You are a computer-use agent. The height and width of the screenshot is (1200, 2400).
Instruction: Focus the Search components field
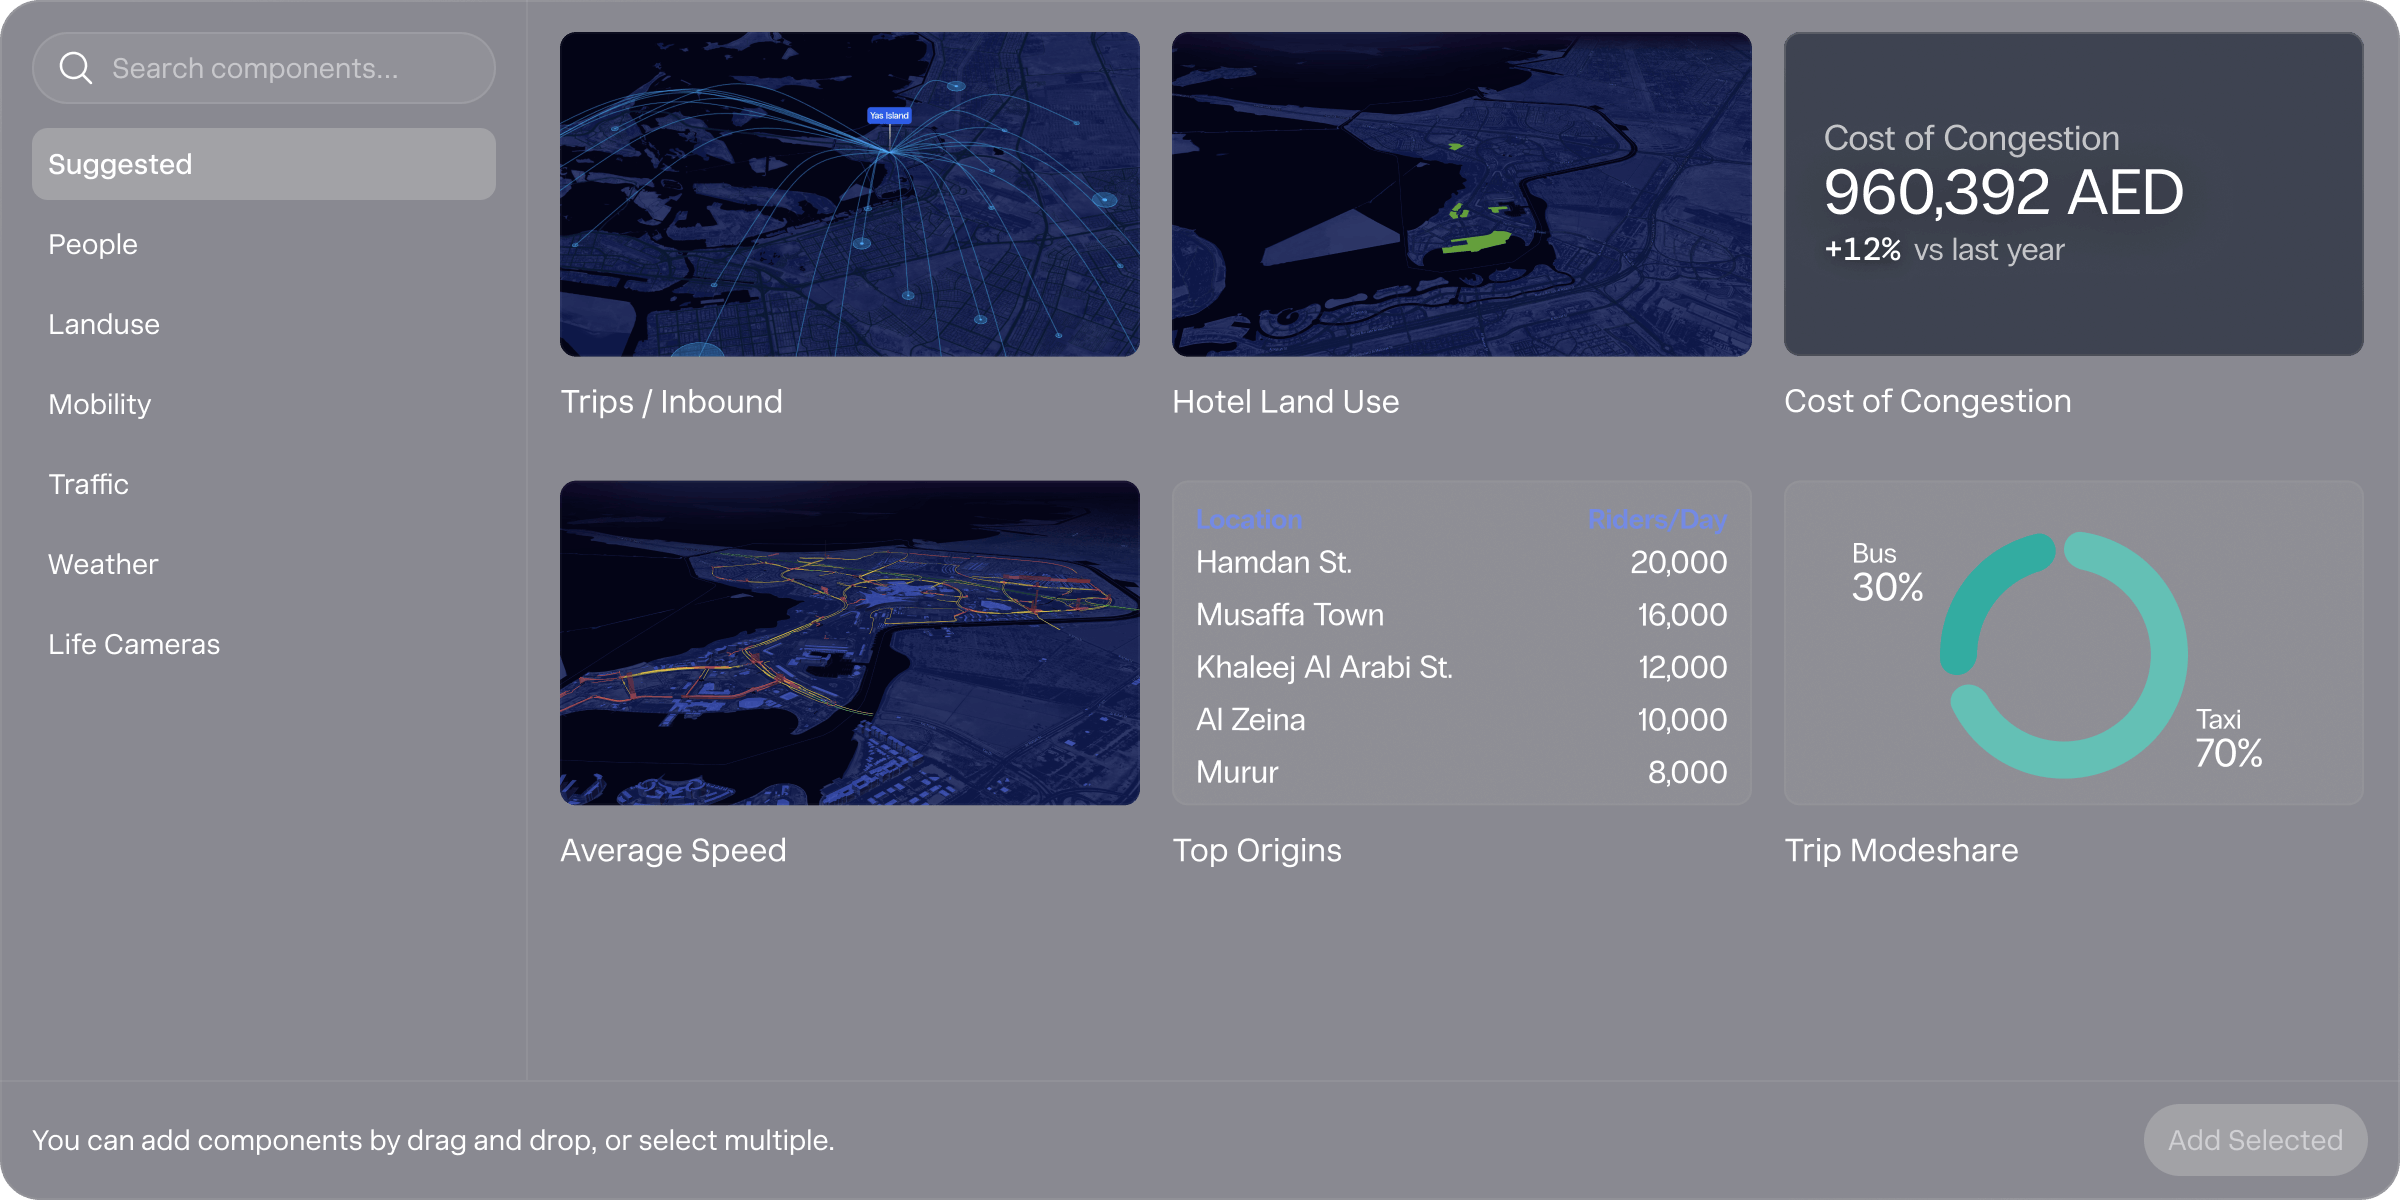pyautogui.click(x=264, y=68)
